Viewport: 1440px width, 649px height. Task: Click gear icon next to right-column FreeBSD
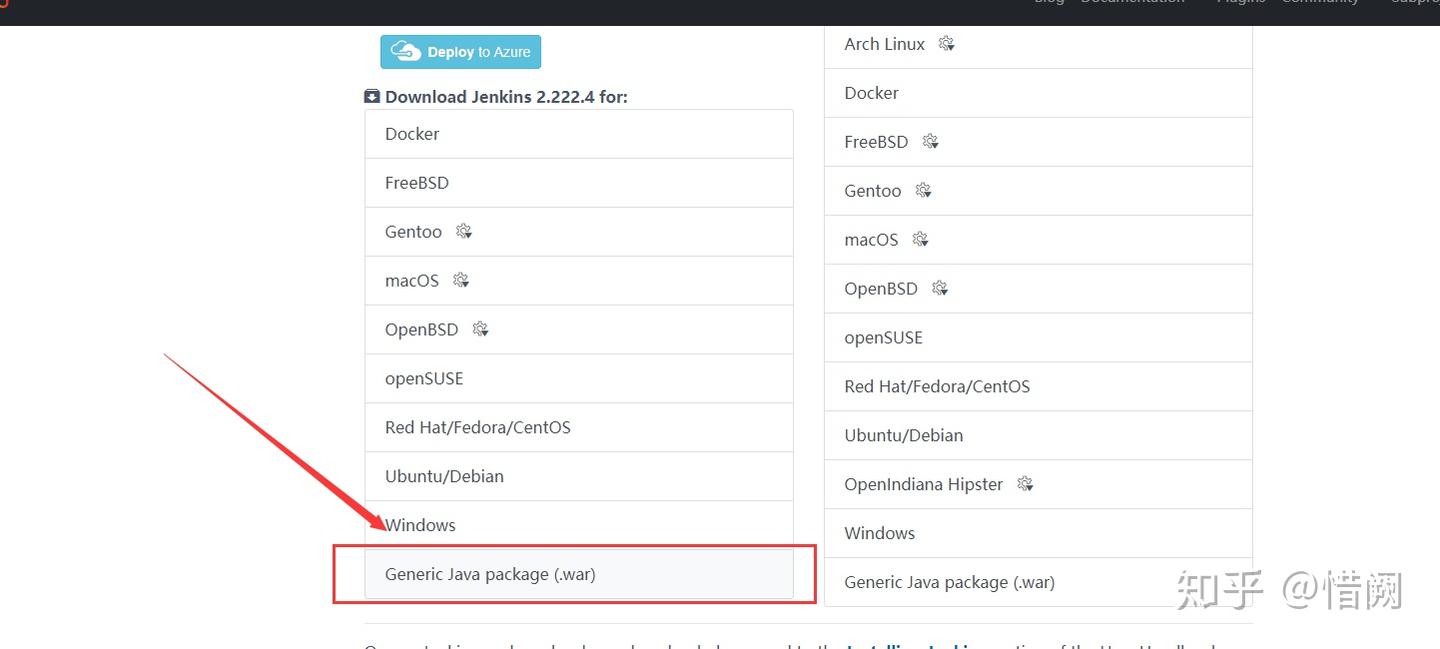pyautogui.click(x=931, y=142)
